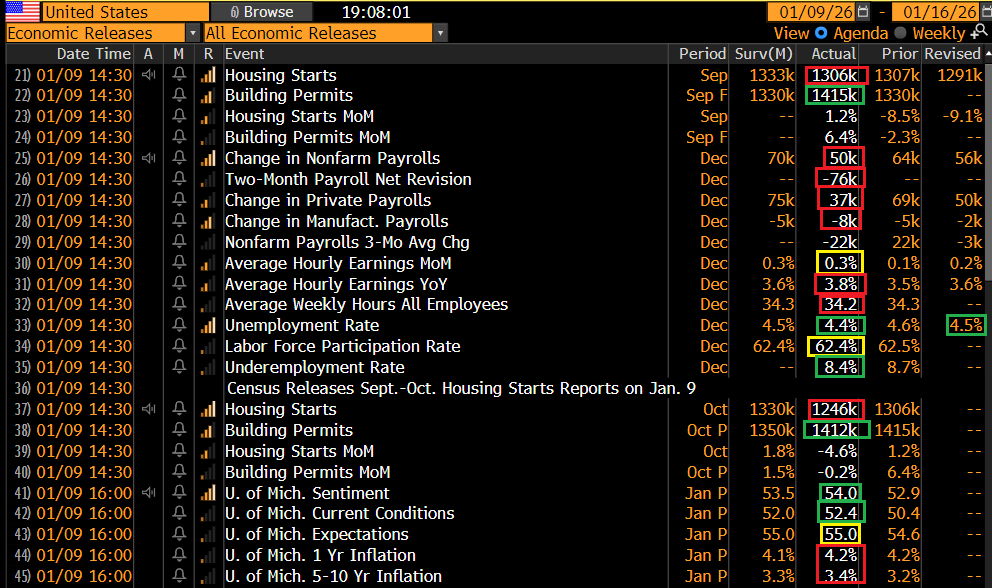Click the United States flag icon
This screenshot has height=588, width=992.
[21, 12]
